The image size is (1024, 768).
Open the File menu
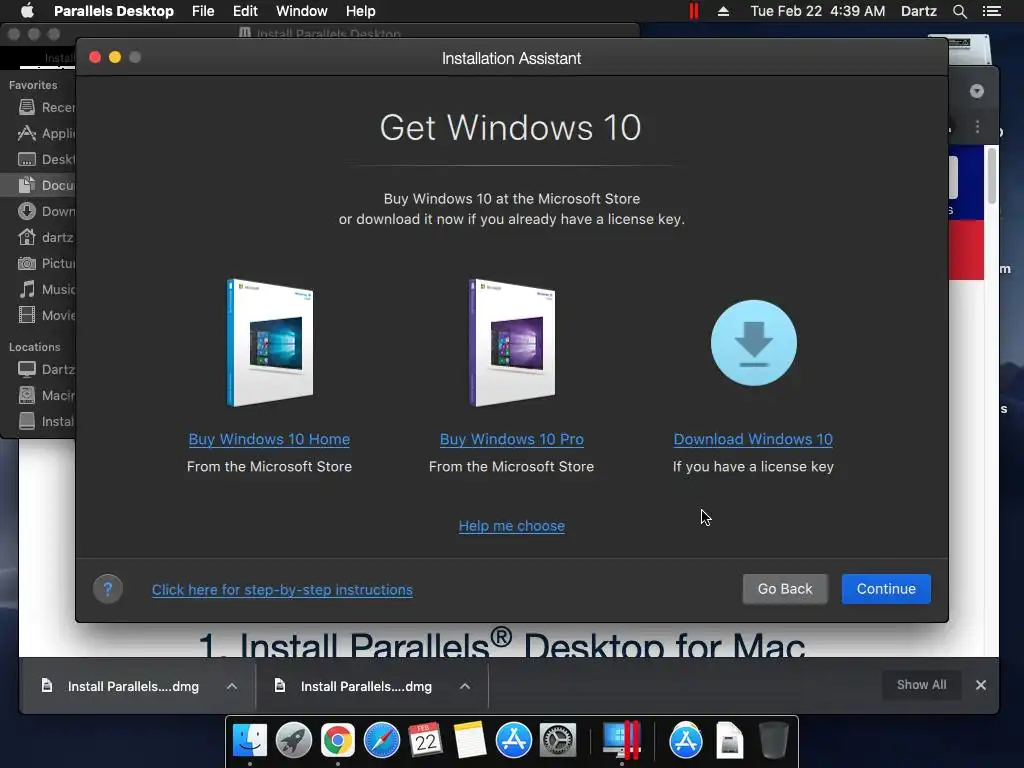coord(203,11)
